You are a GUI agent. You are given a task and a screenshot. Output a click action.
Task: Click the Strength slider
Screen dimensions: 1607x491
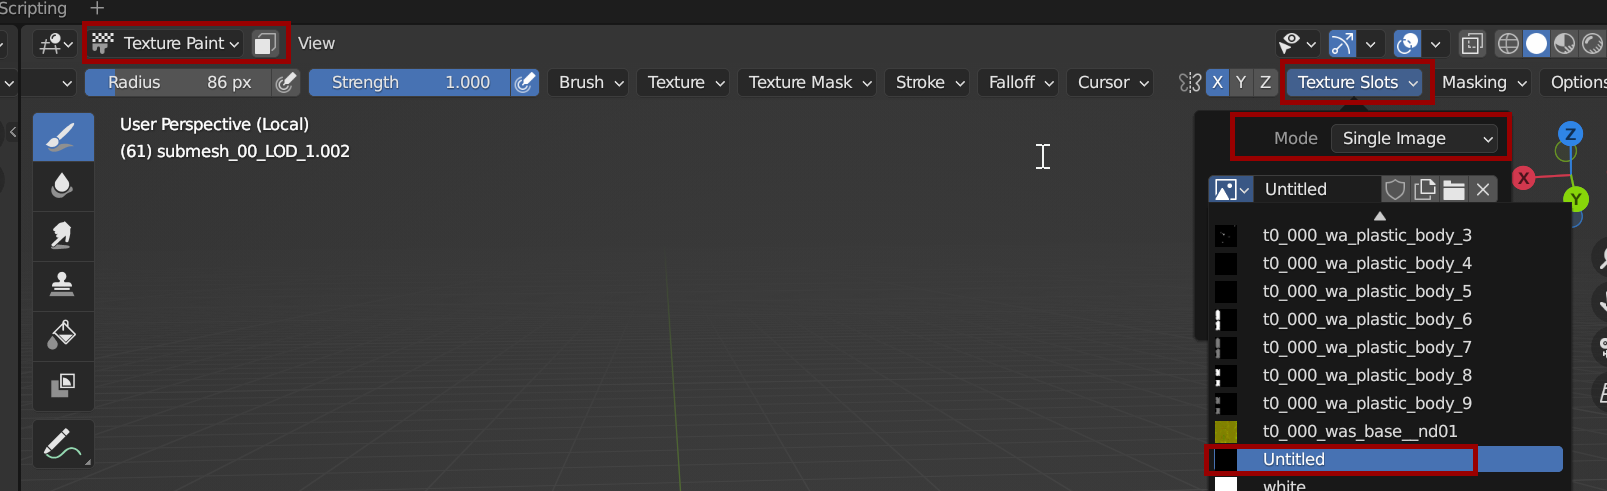[410, 82]
